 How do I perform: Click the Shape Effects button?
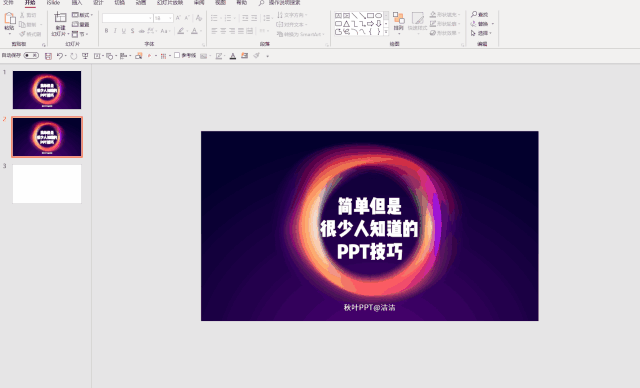445,33
